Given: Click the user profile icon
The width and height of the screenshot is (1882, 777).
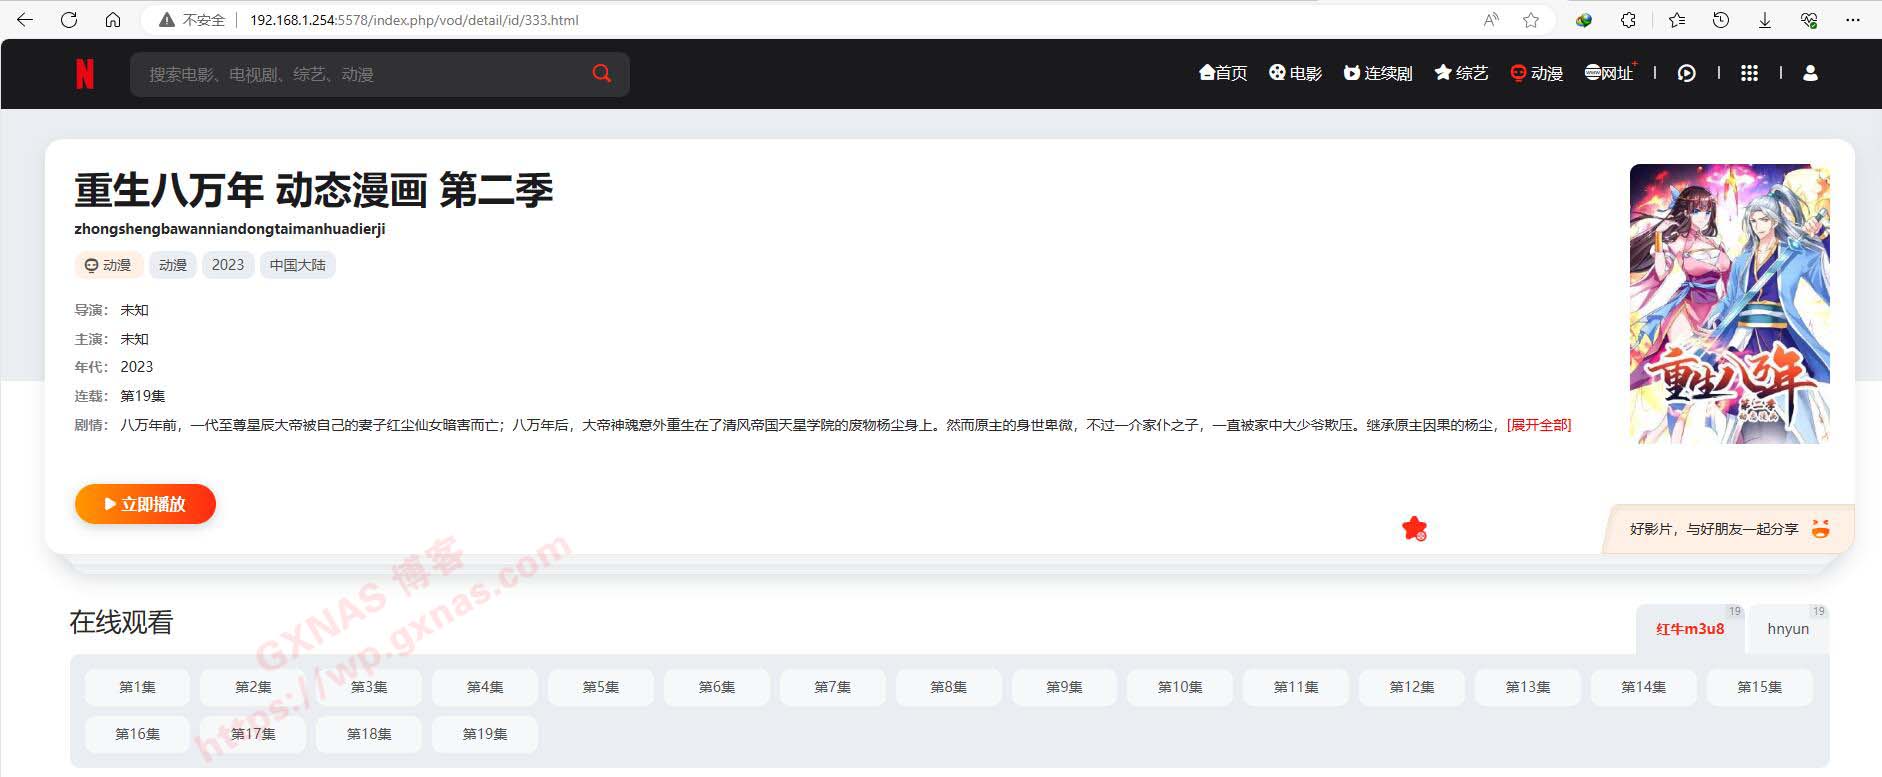Looking at the screenshot, I should click(1810, 73).
